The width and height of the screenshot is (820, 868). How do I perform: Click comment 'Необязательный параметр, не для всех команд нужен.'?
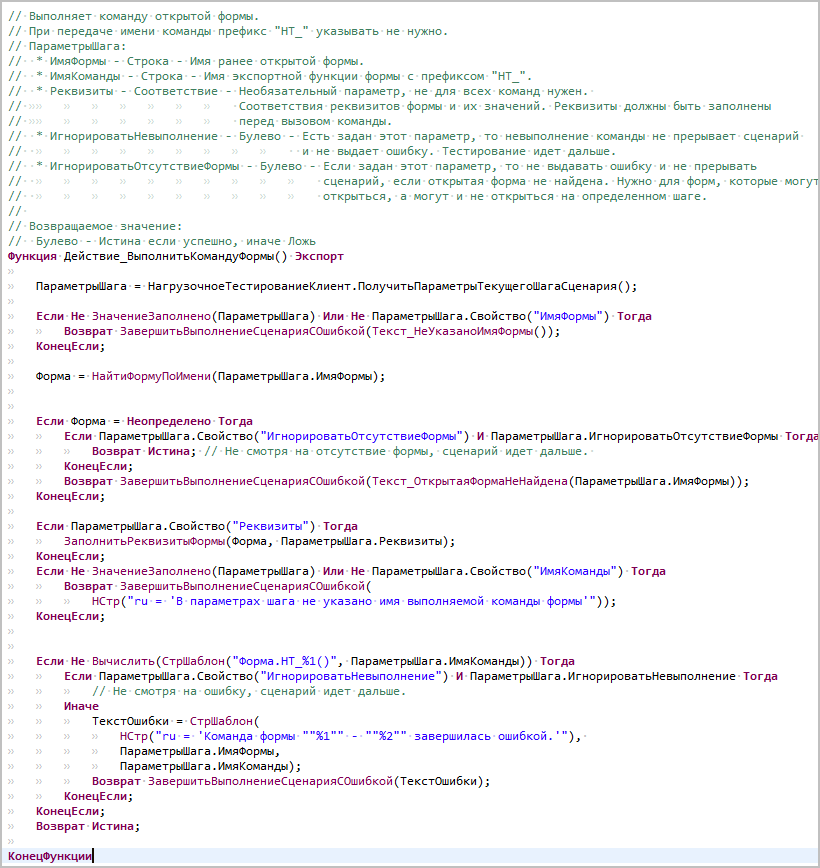tap(413, 91)
